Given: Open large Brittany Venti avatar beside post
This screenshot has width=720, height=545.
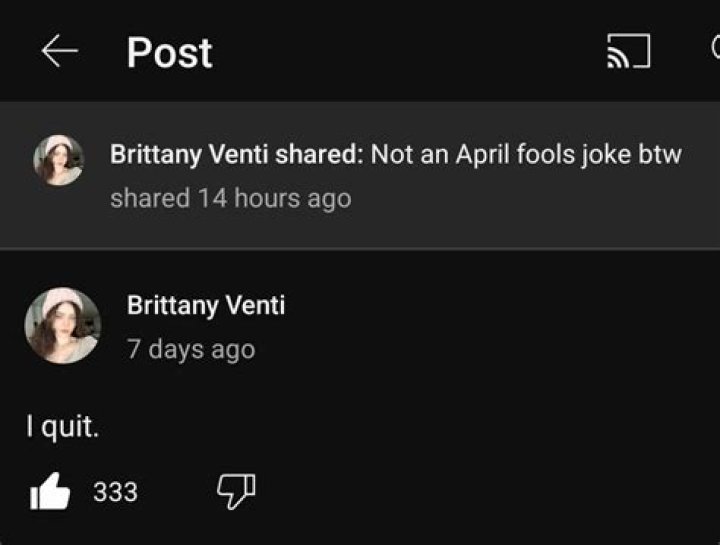Looking at the screenshot, I should pyautogui.click(x=62, y=326).
